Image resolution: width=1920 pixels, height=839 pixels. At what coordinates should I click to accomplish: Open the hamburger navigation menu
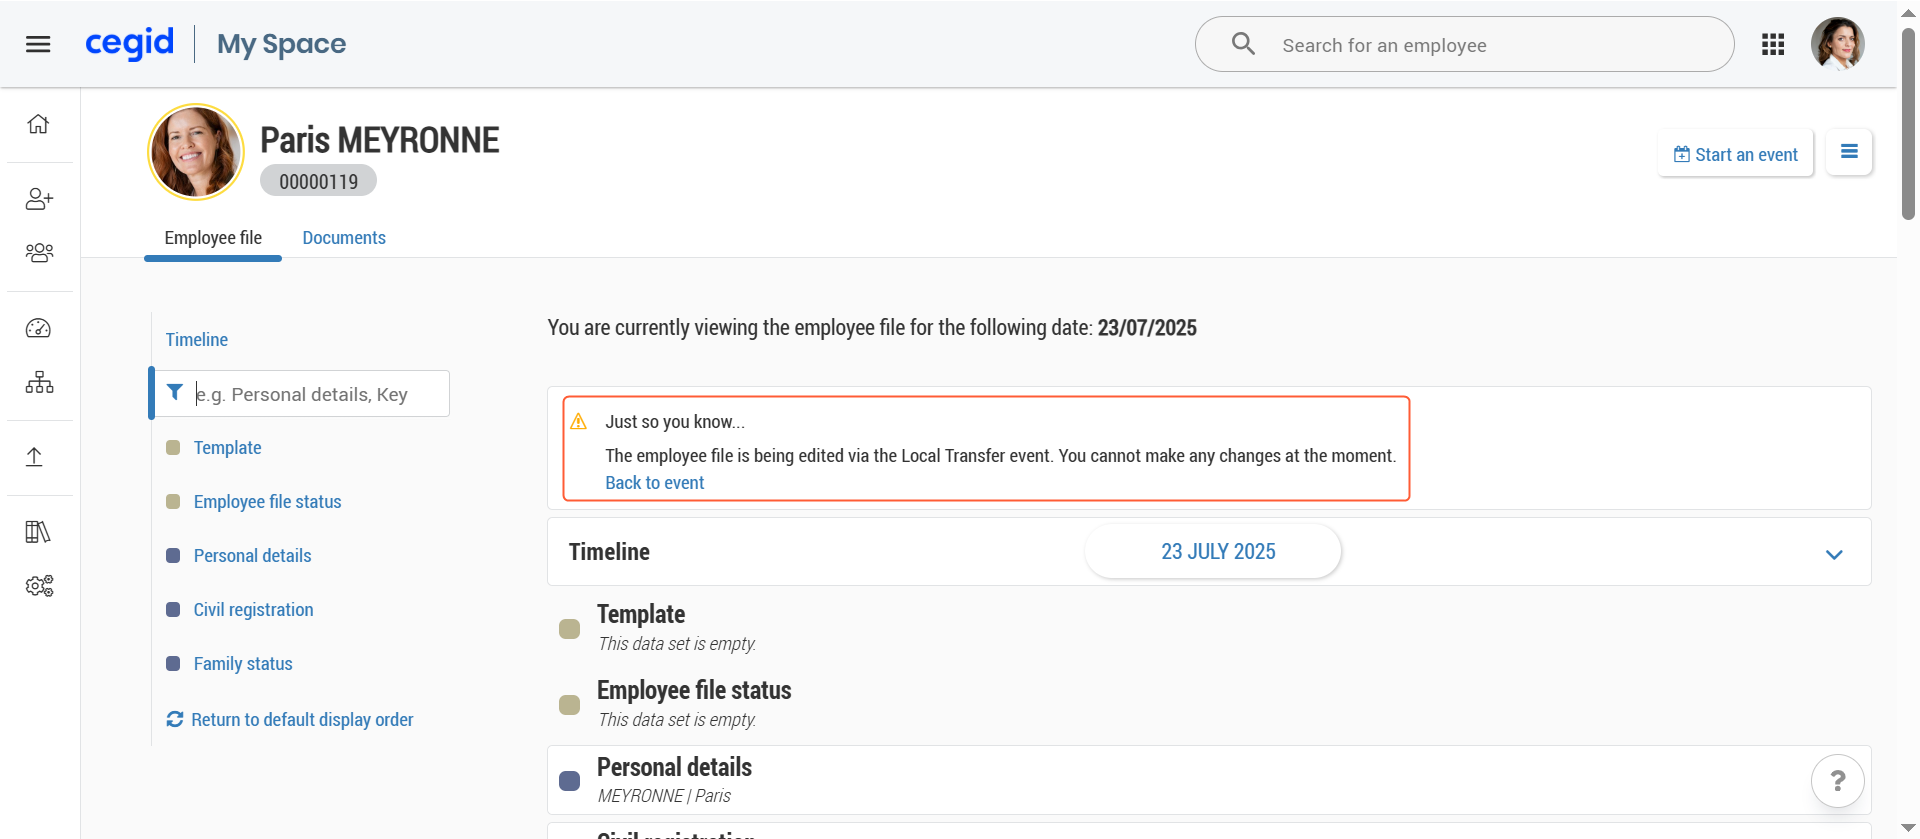point(38,44)
